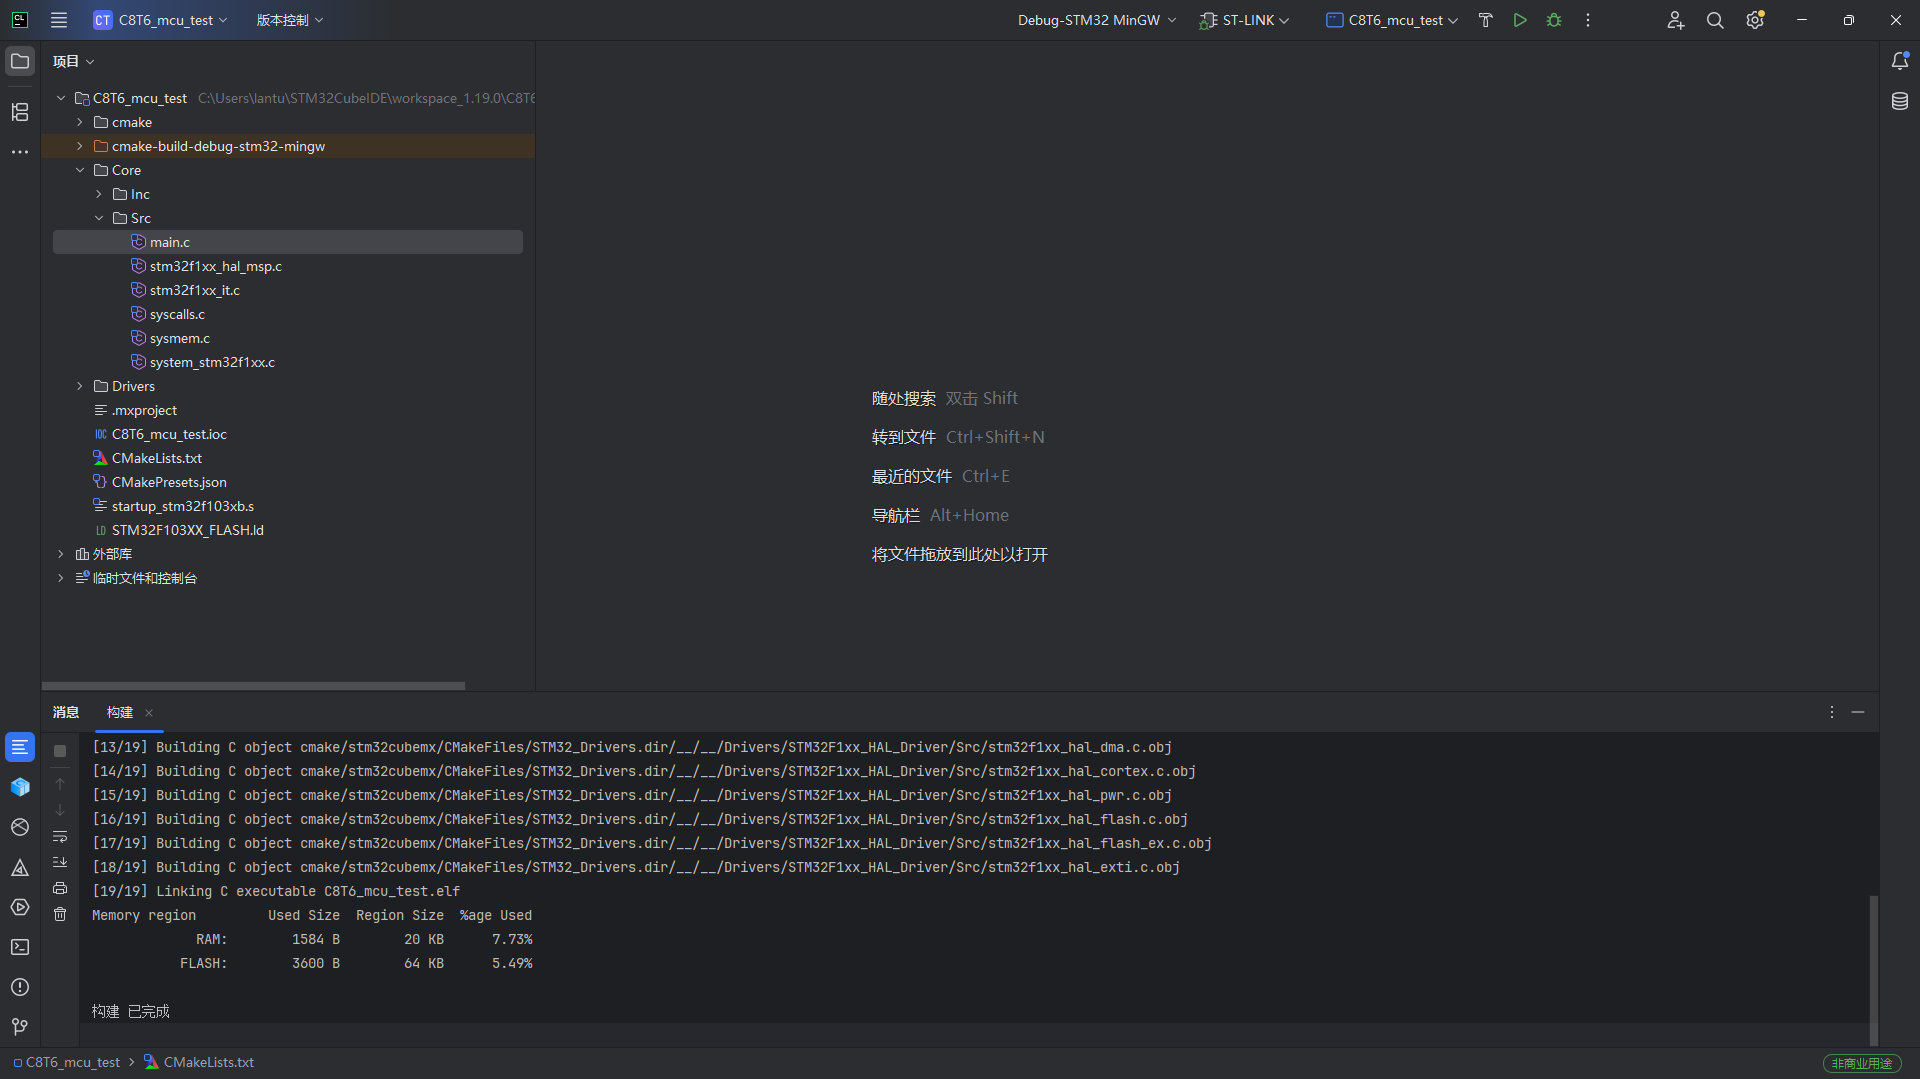This screenshot has width=1920, height=1079.
Task: Open the Database tool window
Action: [1901, 100]
